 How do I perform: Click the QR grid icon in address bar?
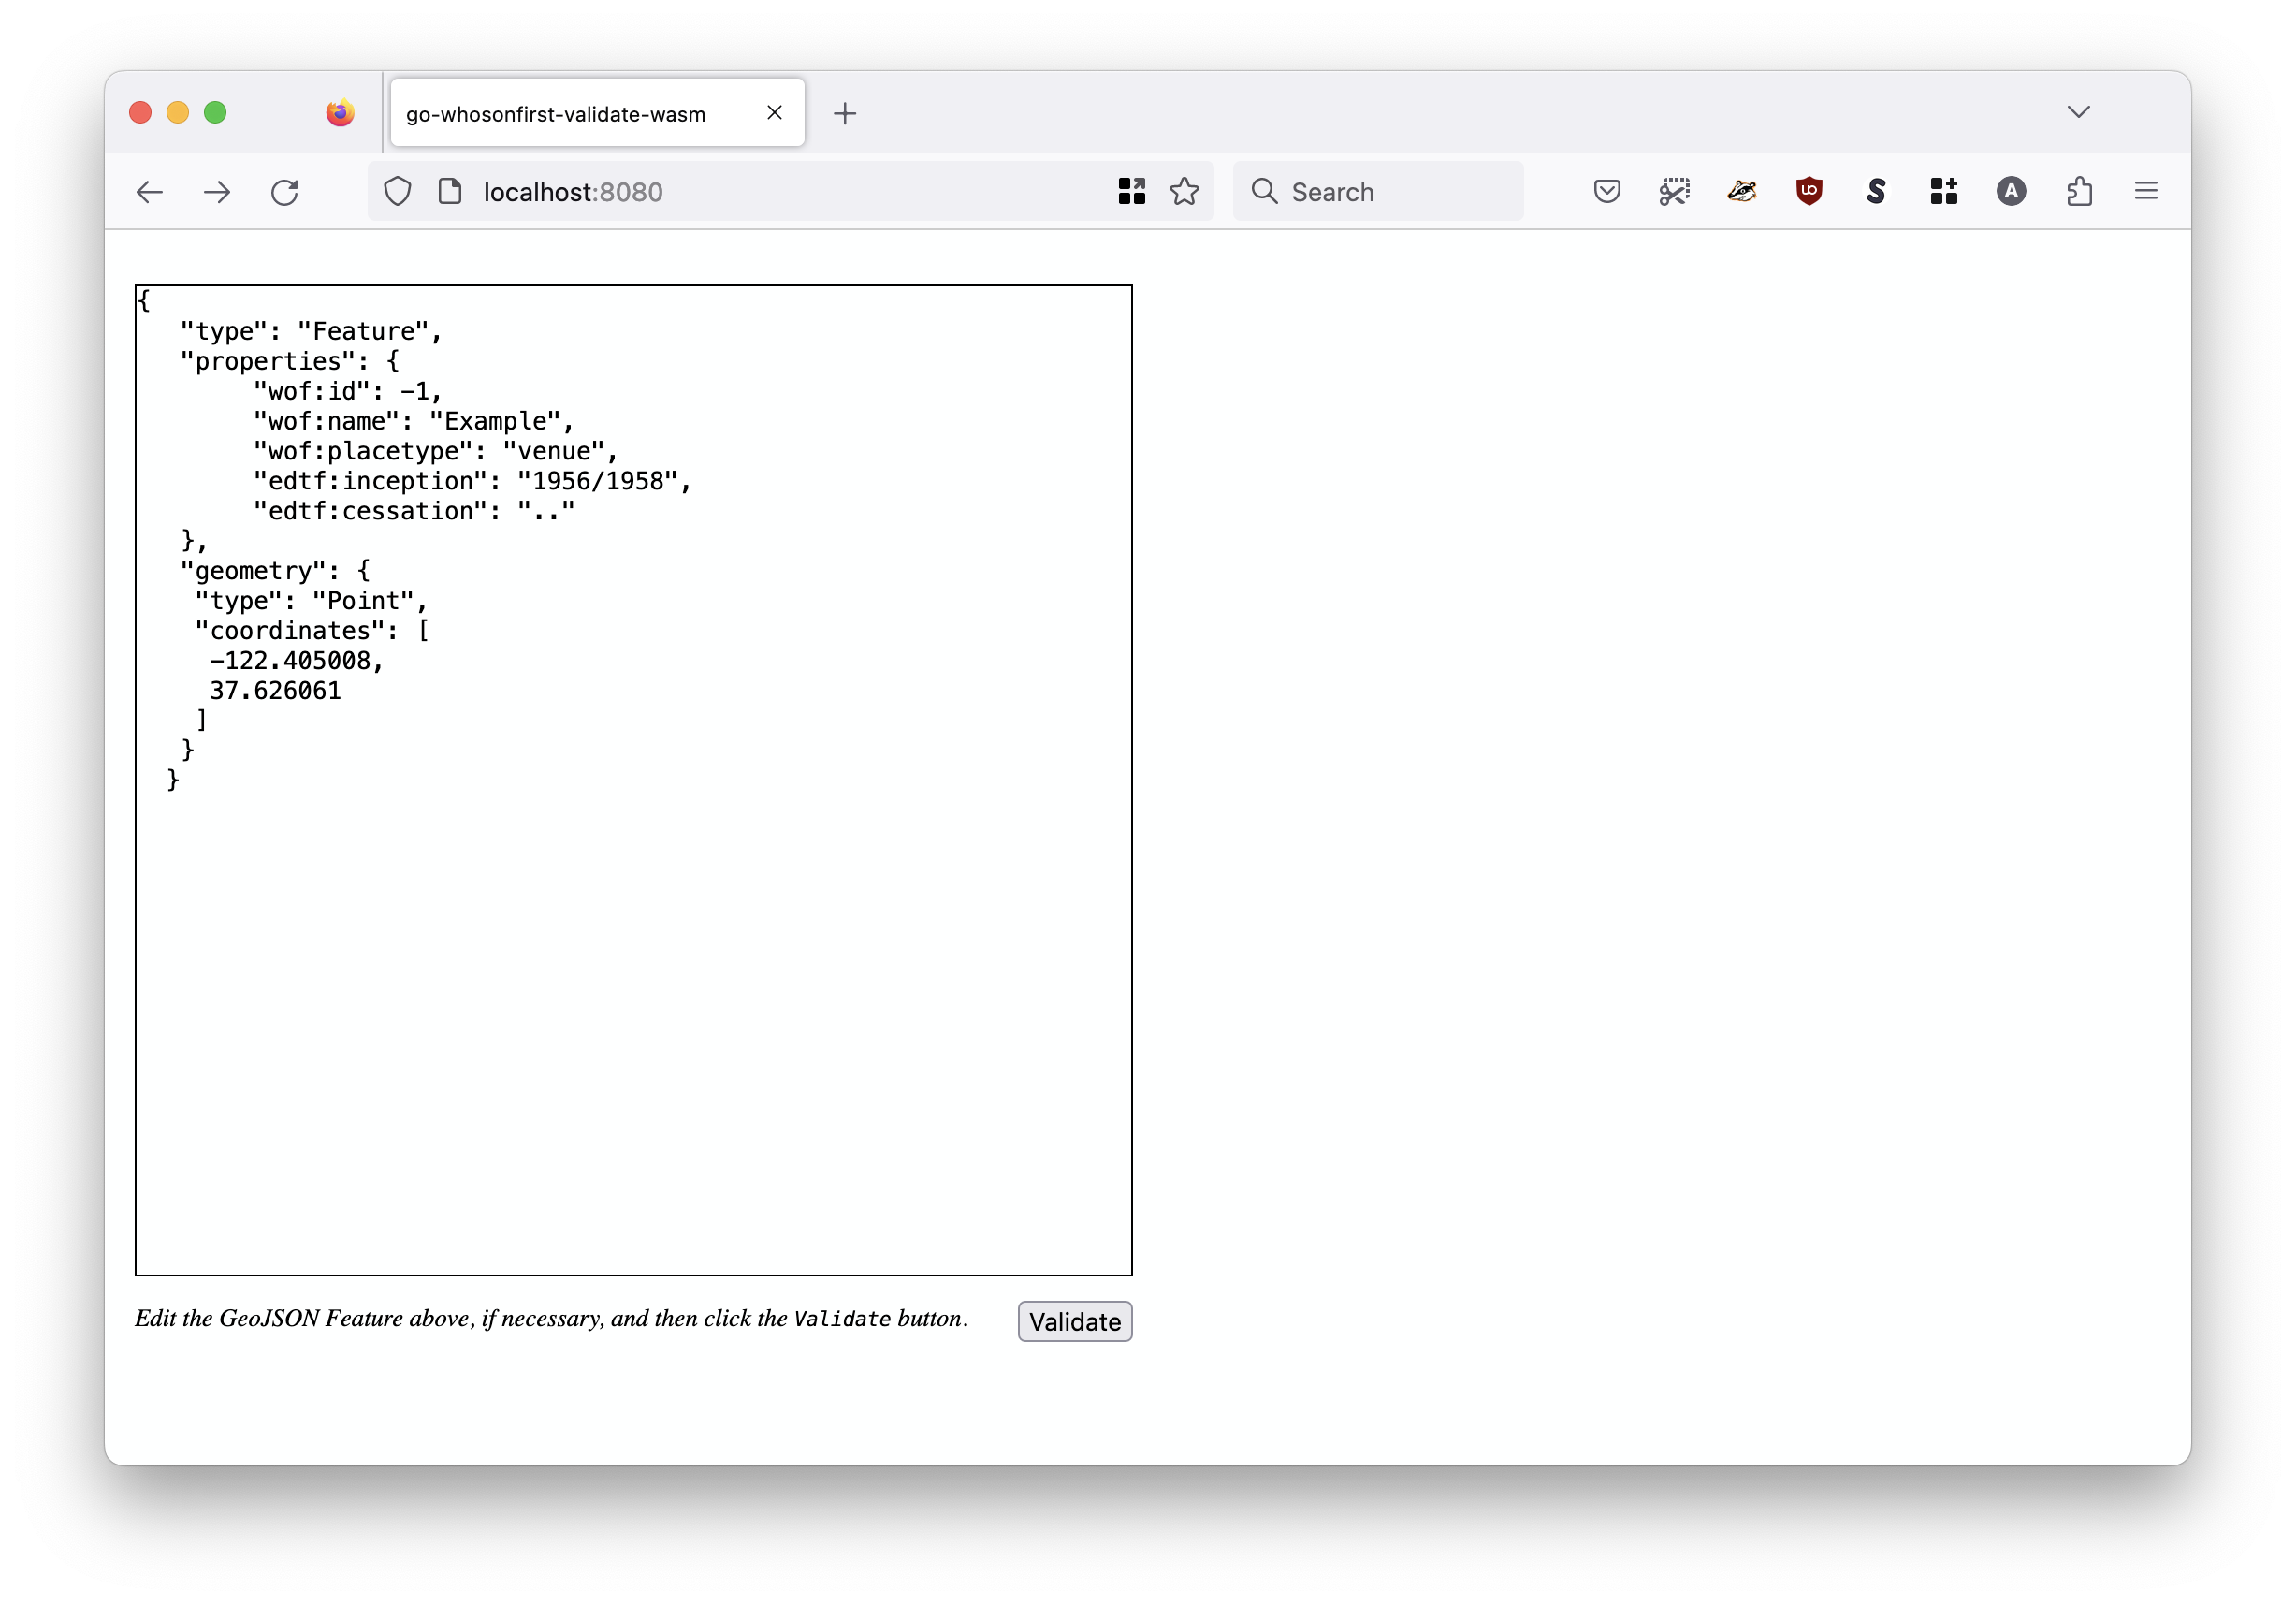click(1131, 191)
